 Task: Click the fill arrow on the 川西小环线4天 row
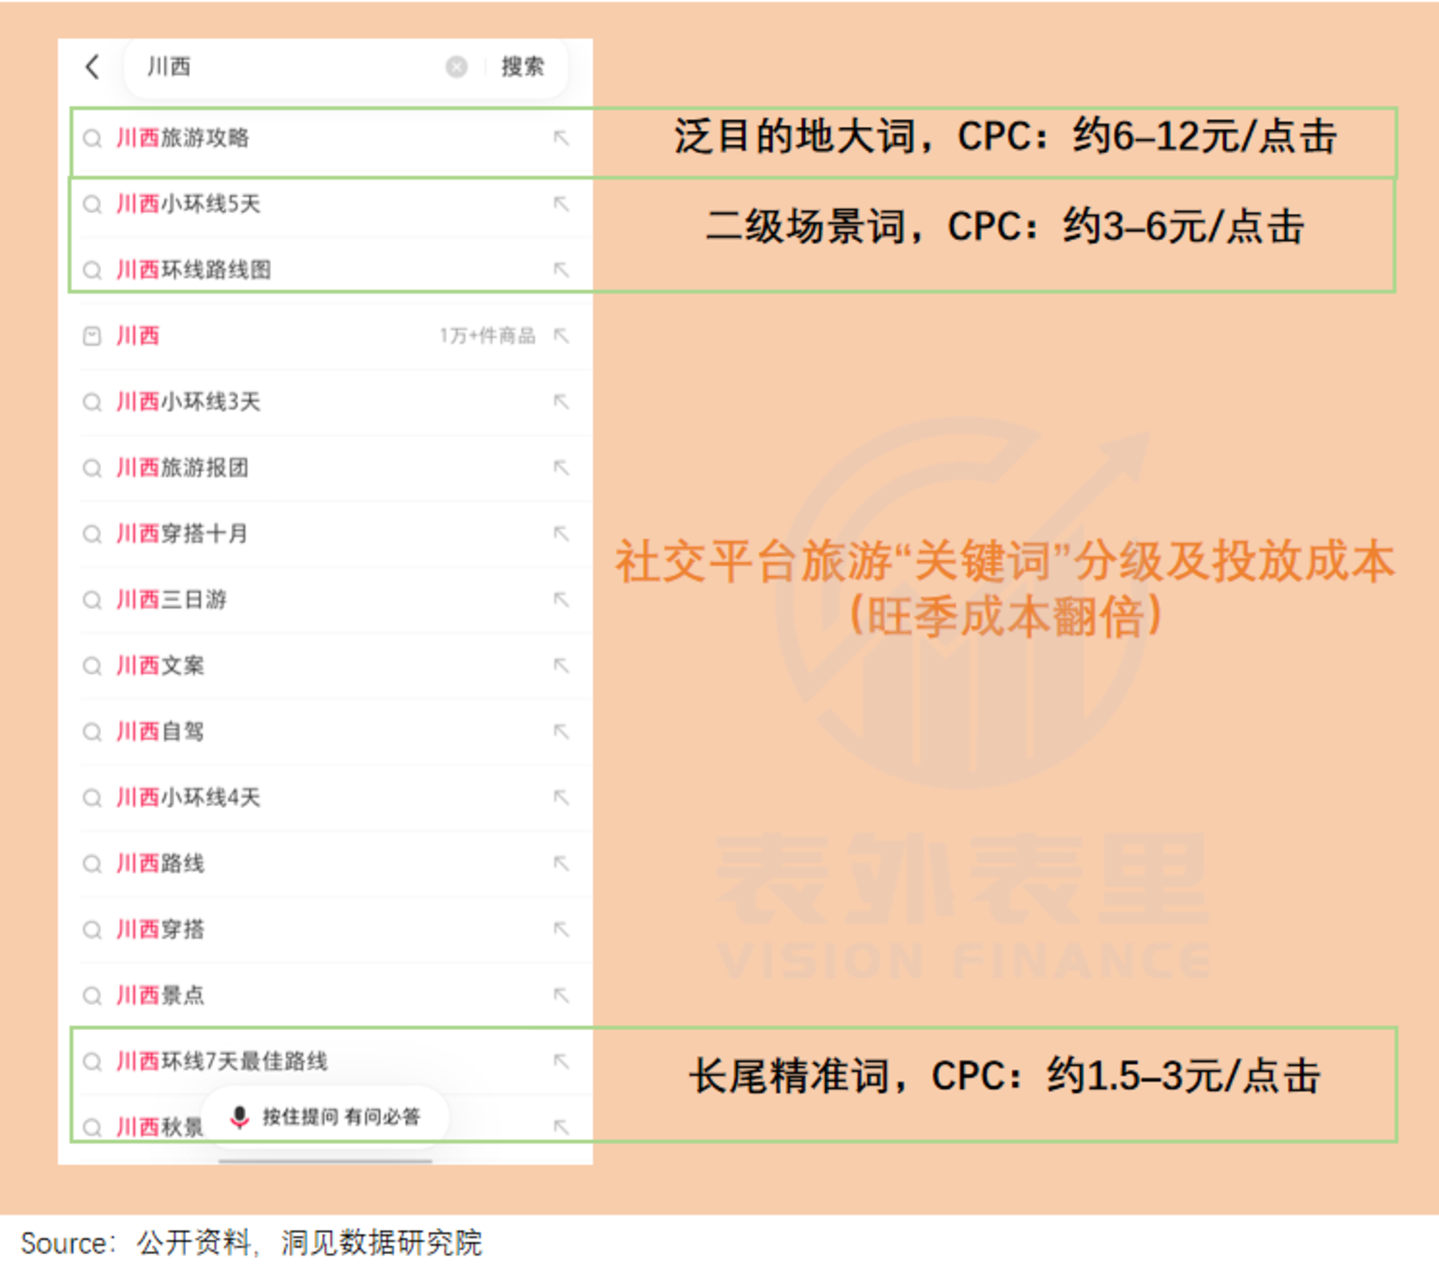[561, 798]
